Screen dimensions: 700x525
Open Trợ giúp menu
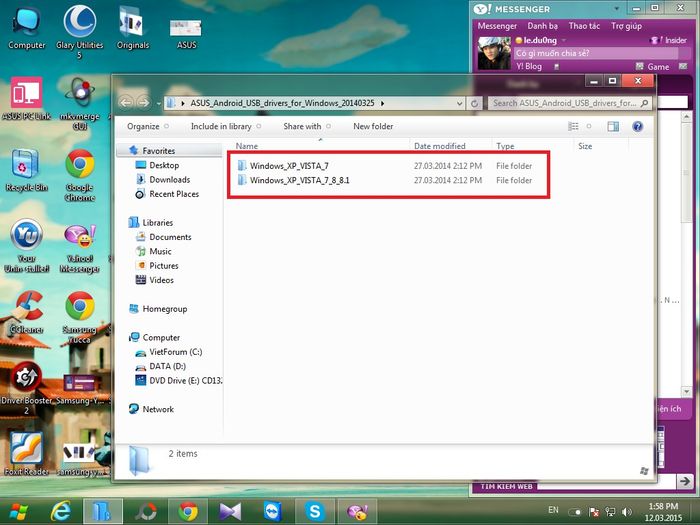coord(626,26)
